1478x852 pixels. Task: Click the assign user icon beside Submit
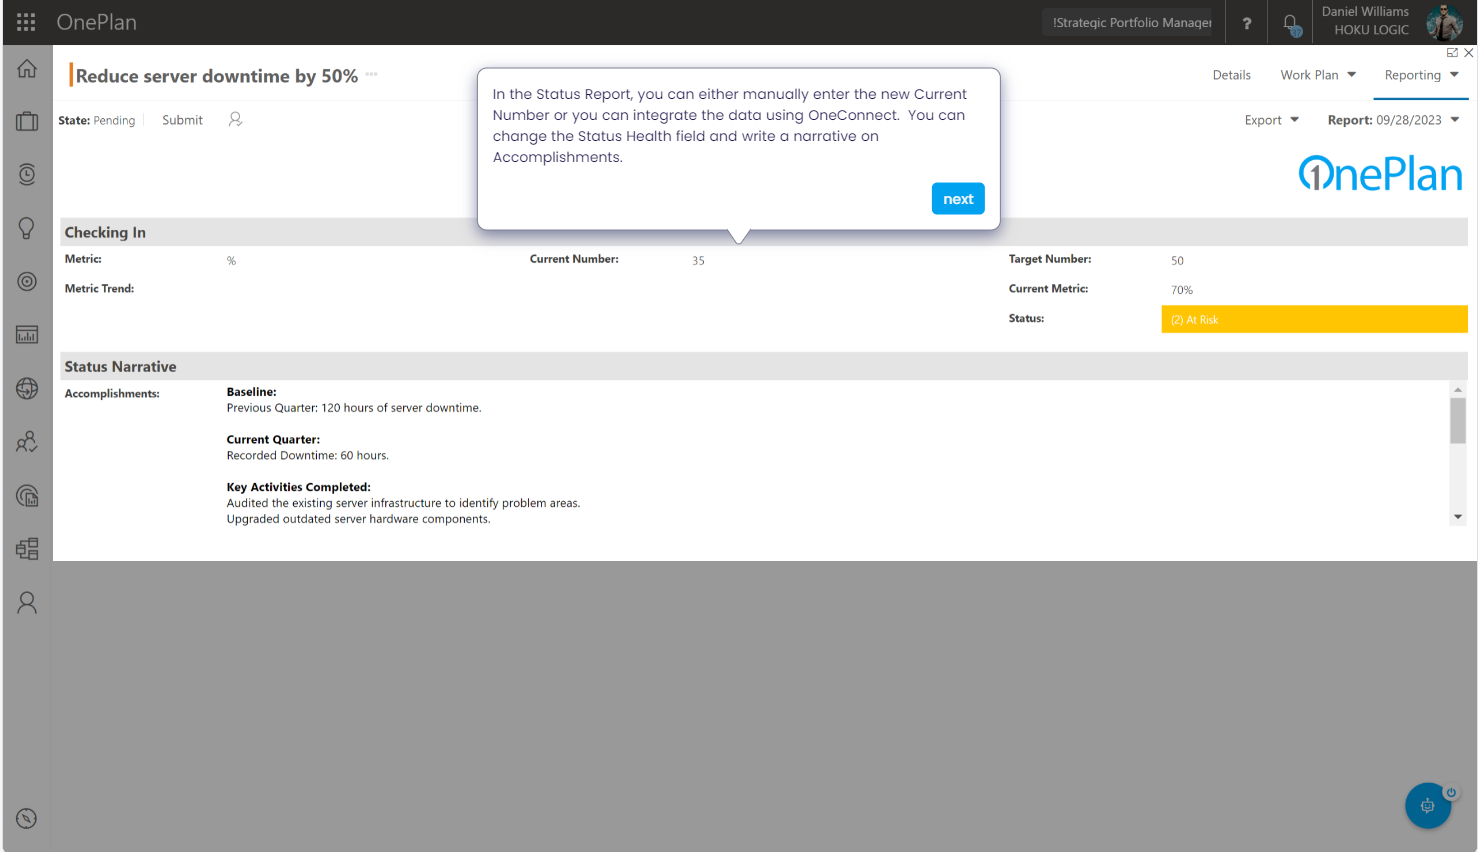click(235, 119)
